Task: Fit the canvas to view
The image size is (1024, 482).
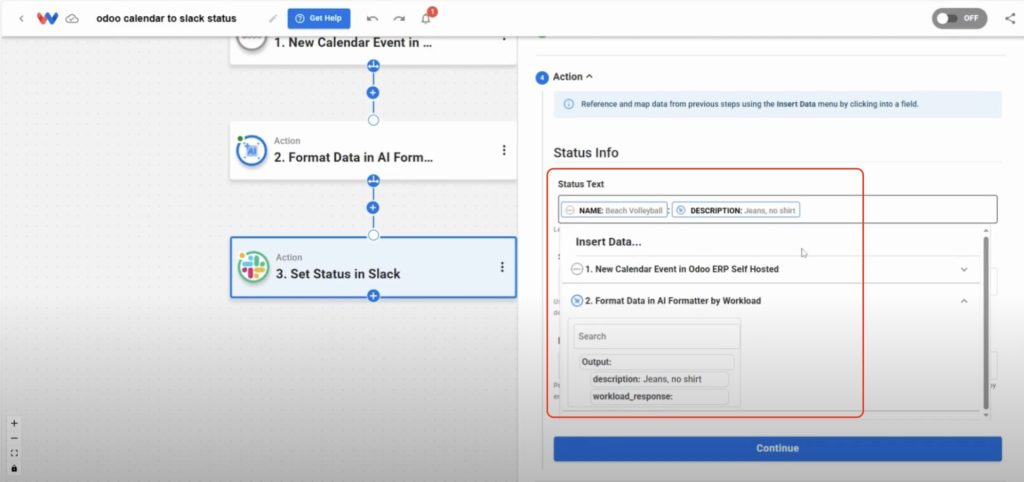Action: click(x=14, y=453)
